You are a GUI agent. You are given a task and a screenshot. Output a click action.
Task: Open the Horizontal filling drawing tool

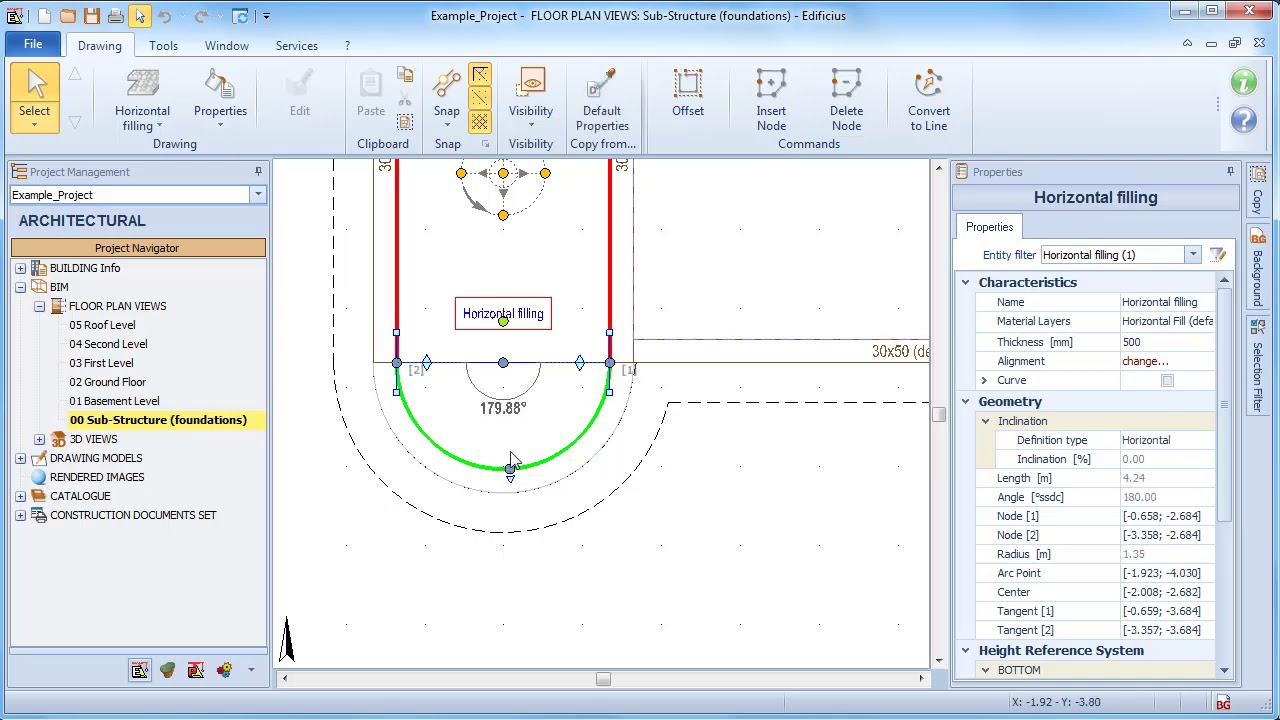[x=142, y=100]
